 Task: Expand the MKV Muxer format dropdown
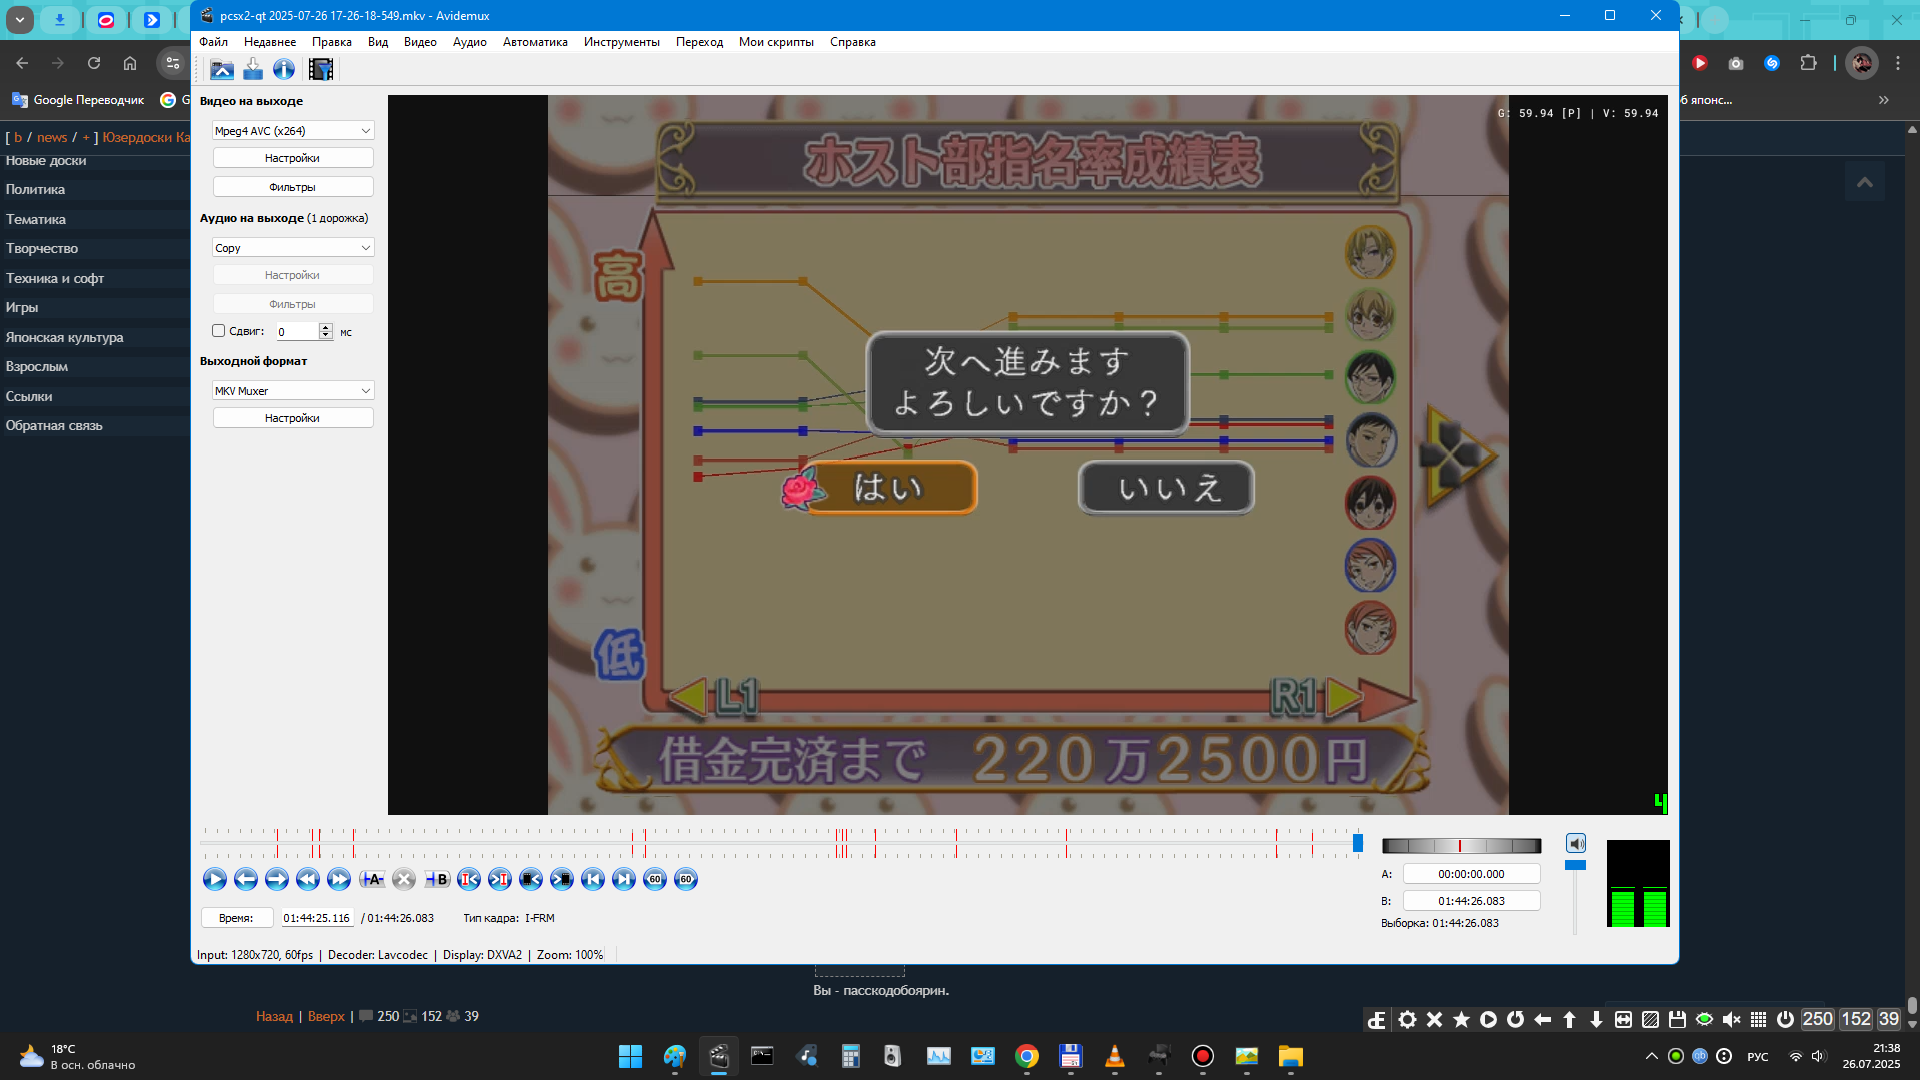292,391
